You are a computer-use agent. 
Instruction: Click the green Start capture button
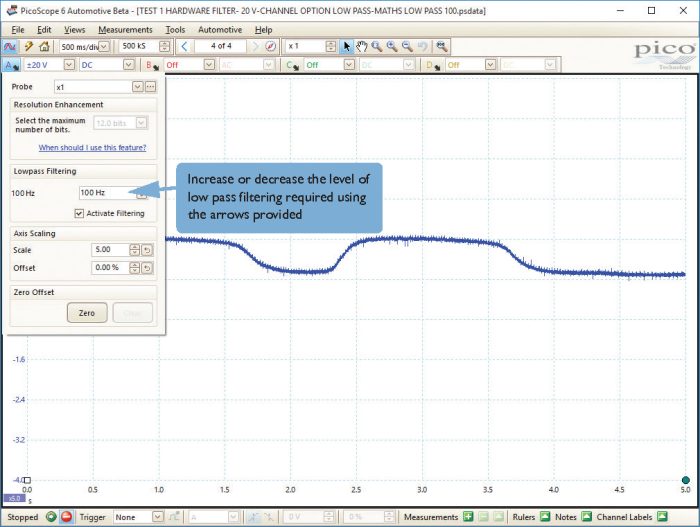point(51,517)
